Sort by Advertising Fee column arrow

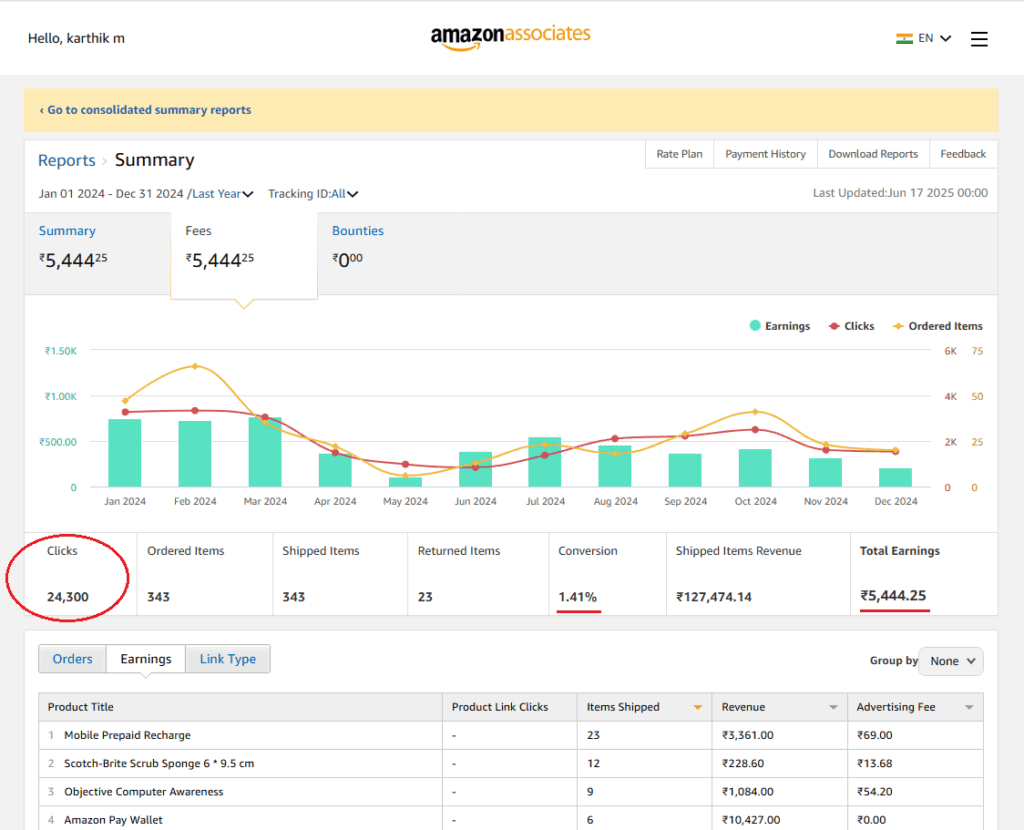pos(968,707)
